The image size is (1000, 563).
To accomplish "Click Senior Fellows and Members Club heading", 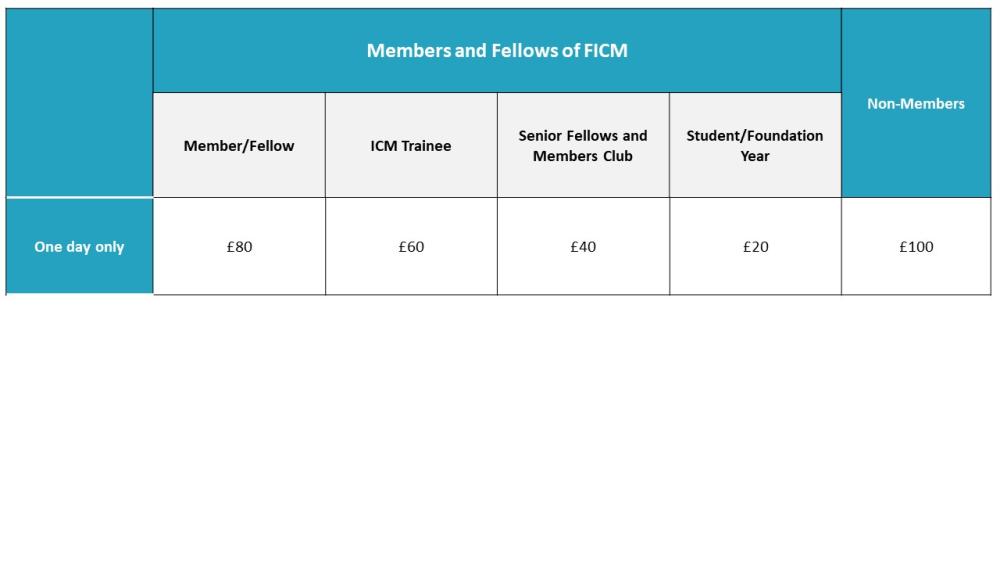I will [x=583, y=145].
